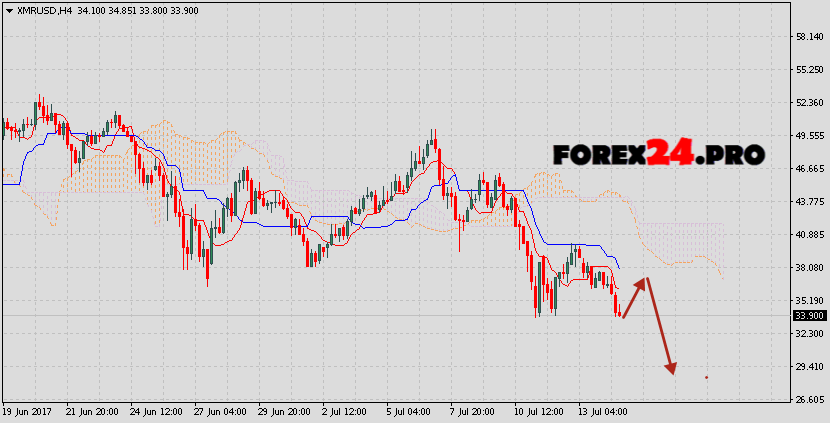Select the 46.665 price axis label
830x423 pixels.
809,168
